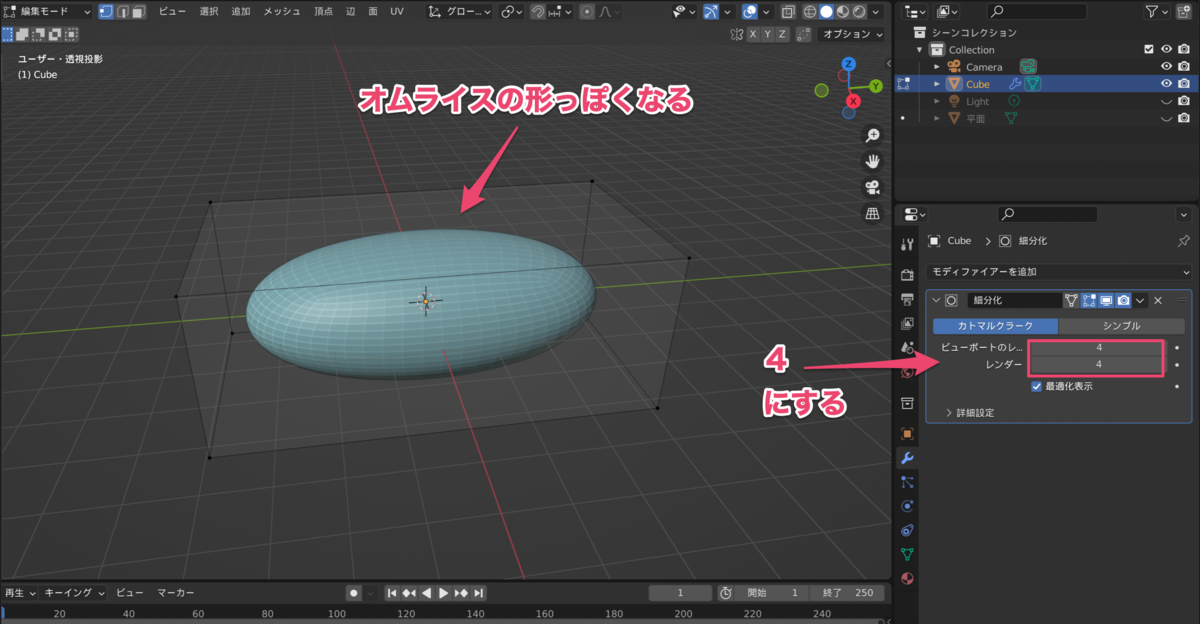Open the View Layer properties tab icon
Screen dimensions: 1200x624
click(x=908, y=323)
